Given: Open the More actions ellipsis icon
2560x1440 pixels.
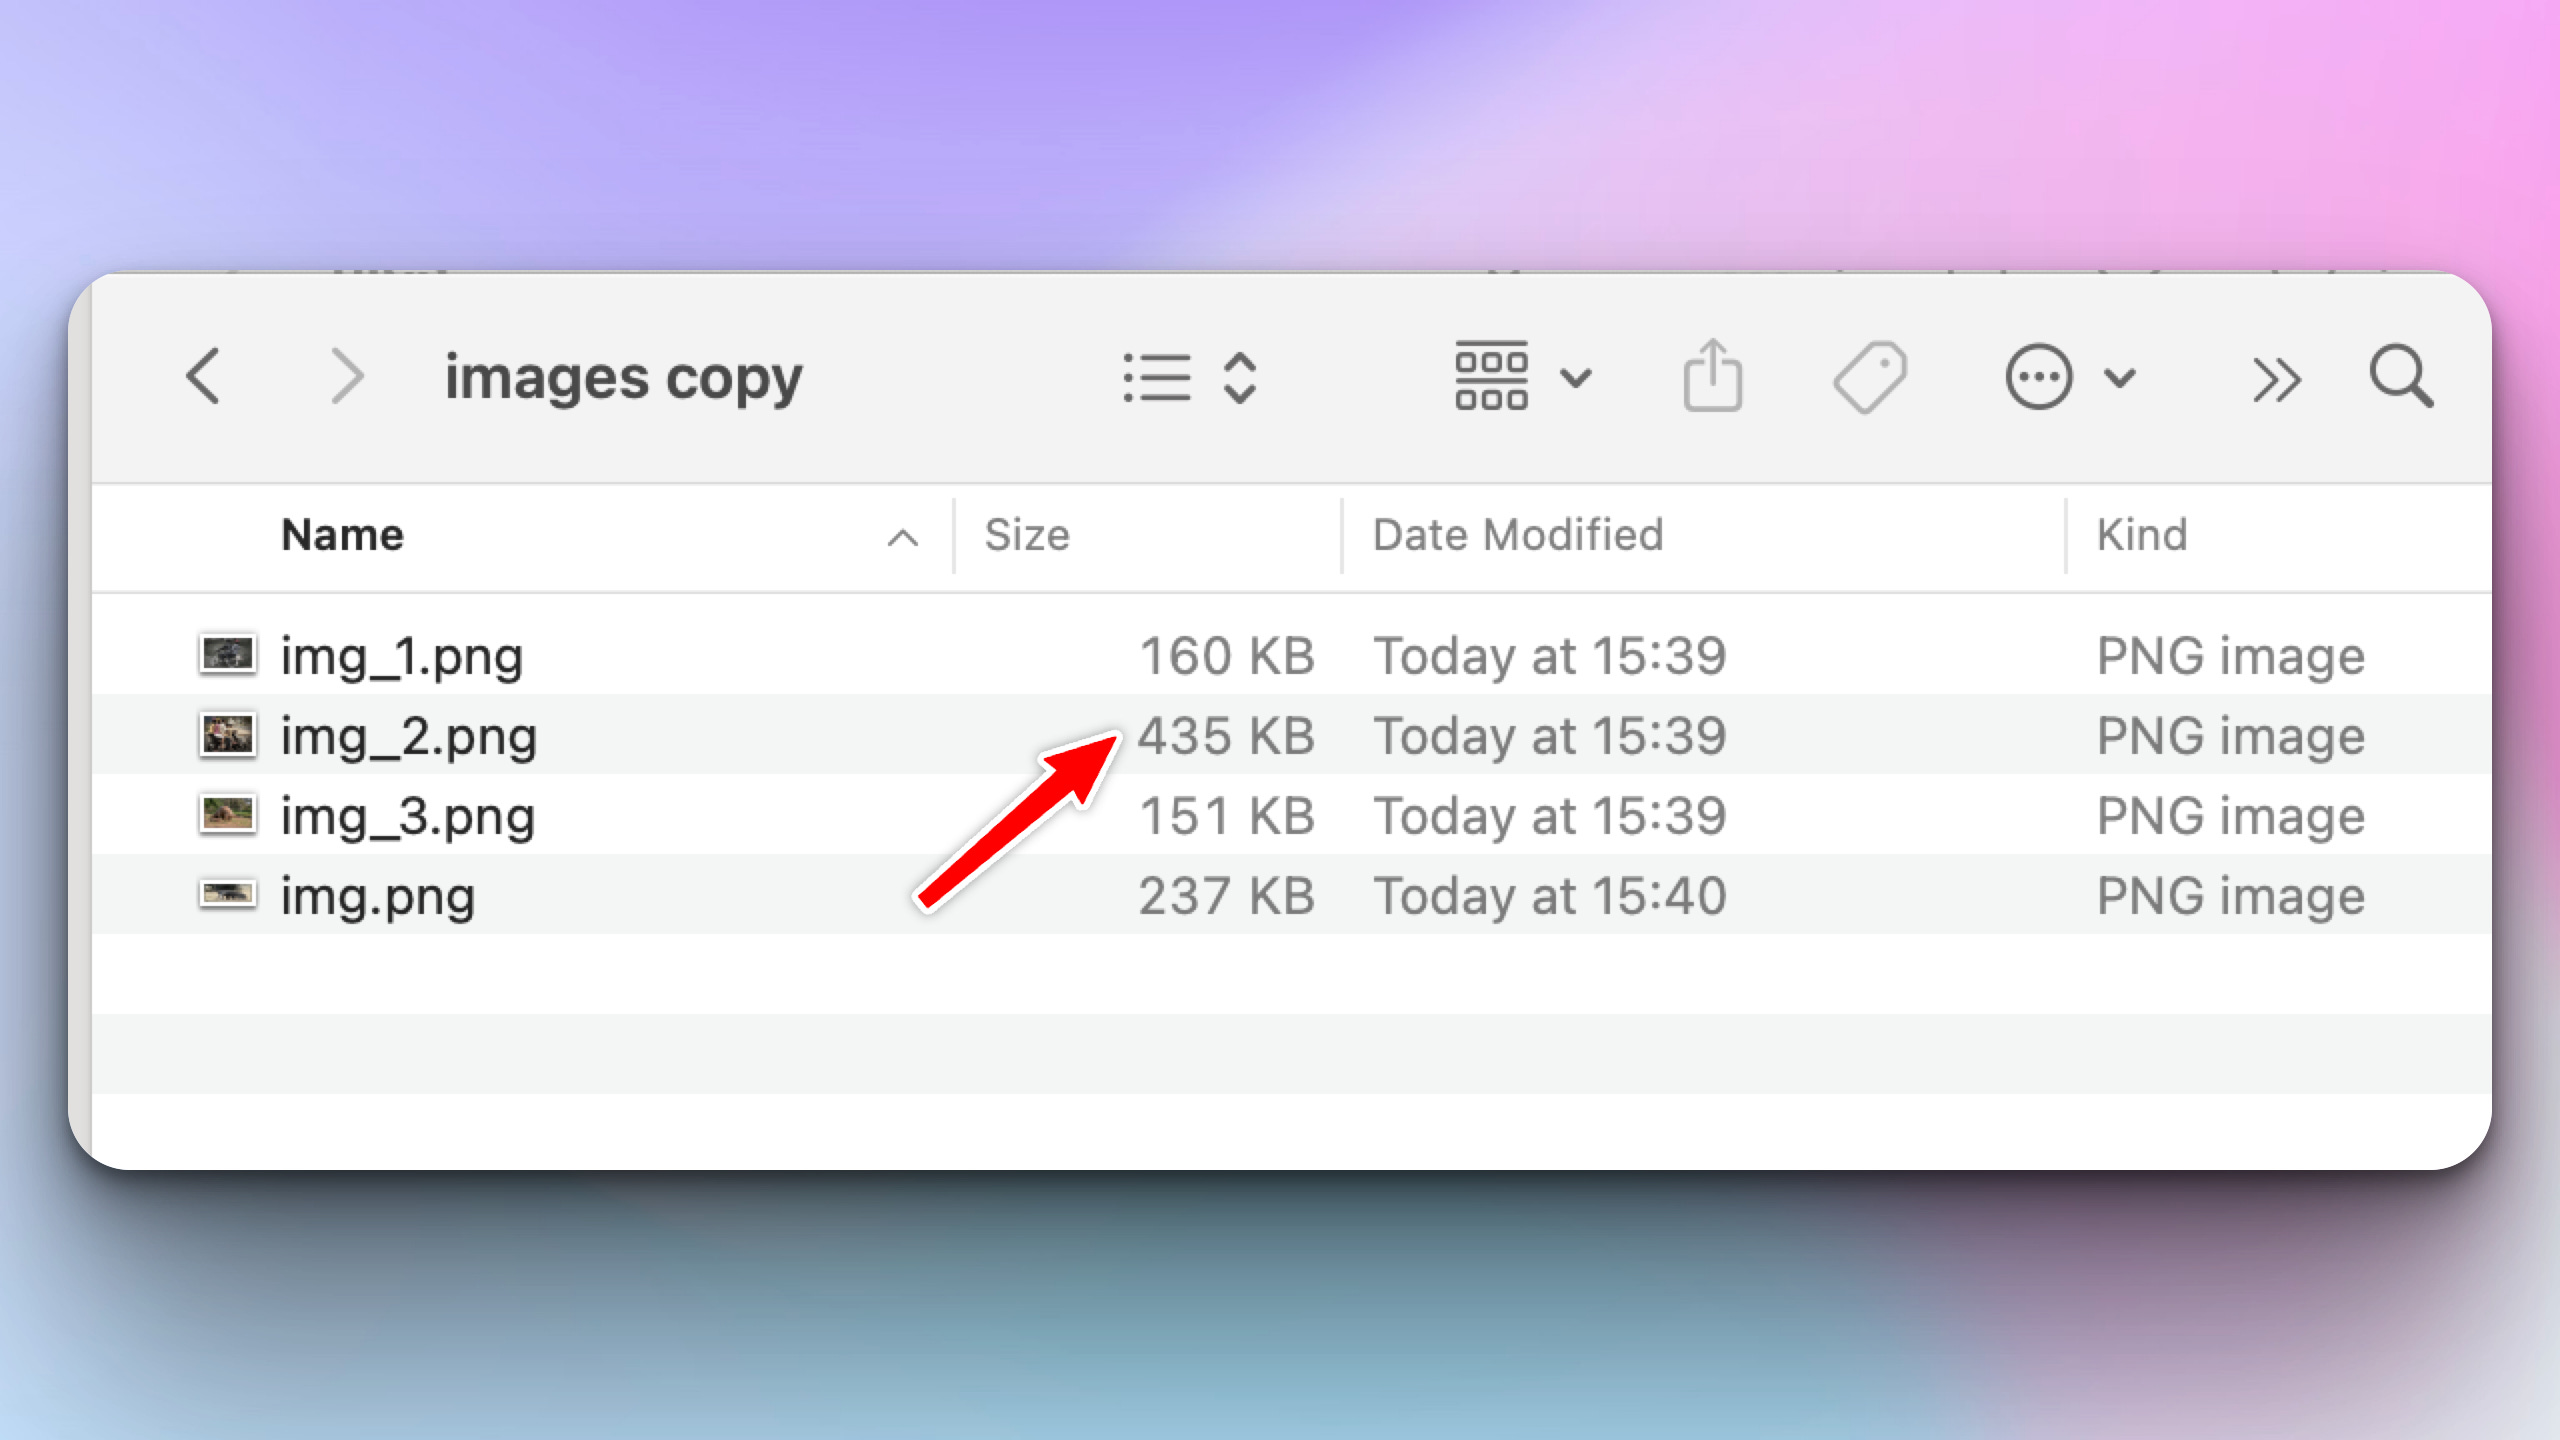Looking at the screenshot, I should coord(2038,377).
